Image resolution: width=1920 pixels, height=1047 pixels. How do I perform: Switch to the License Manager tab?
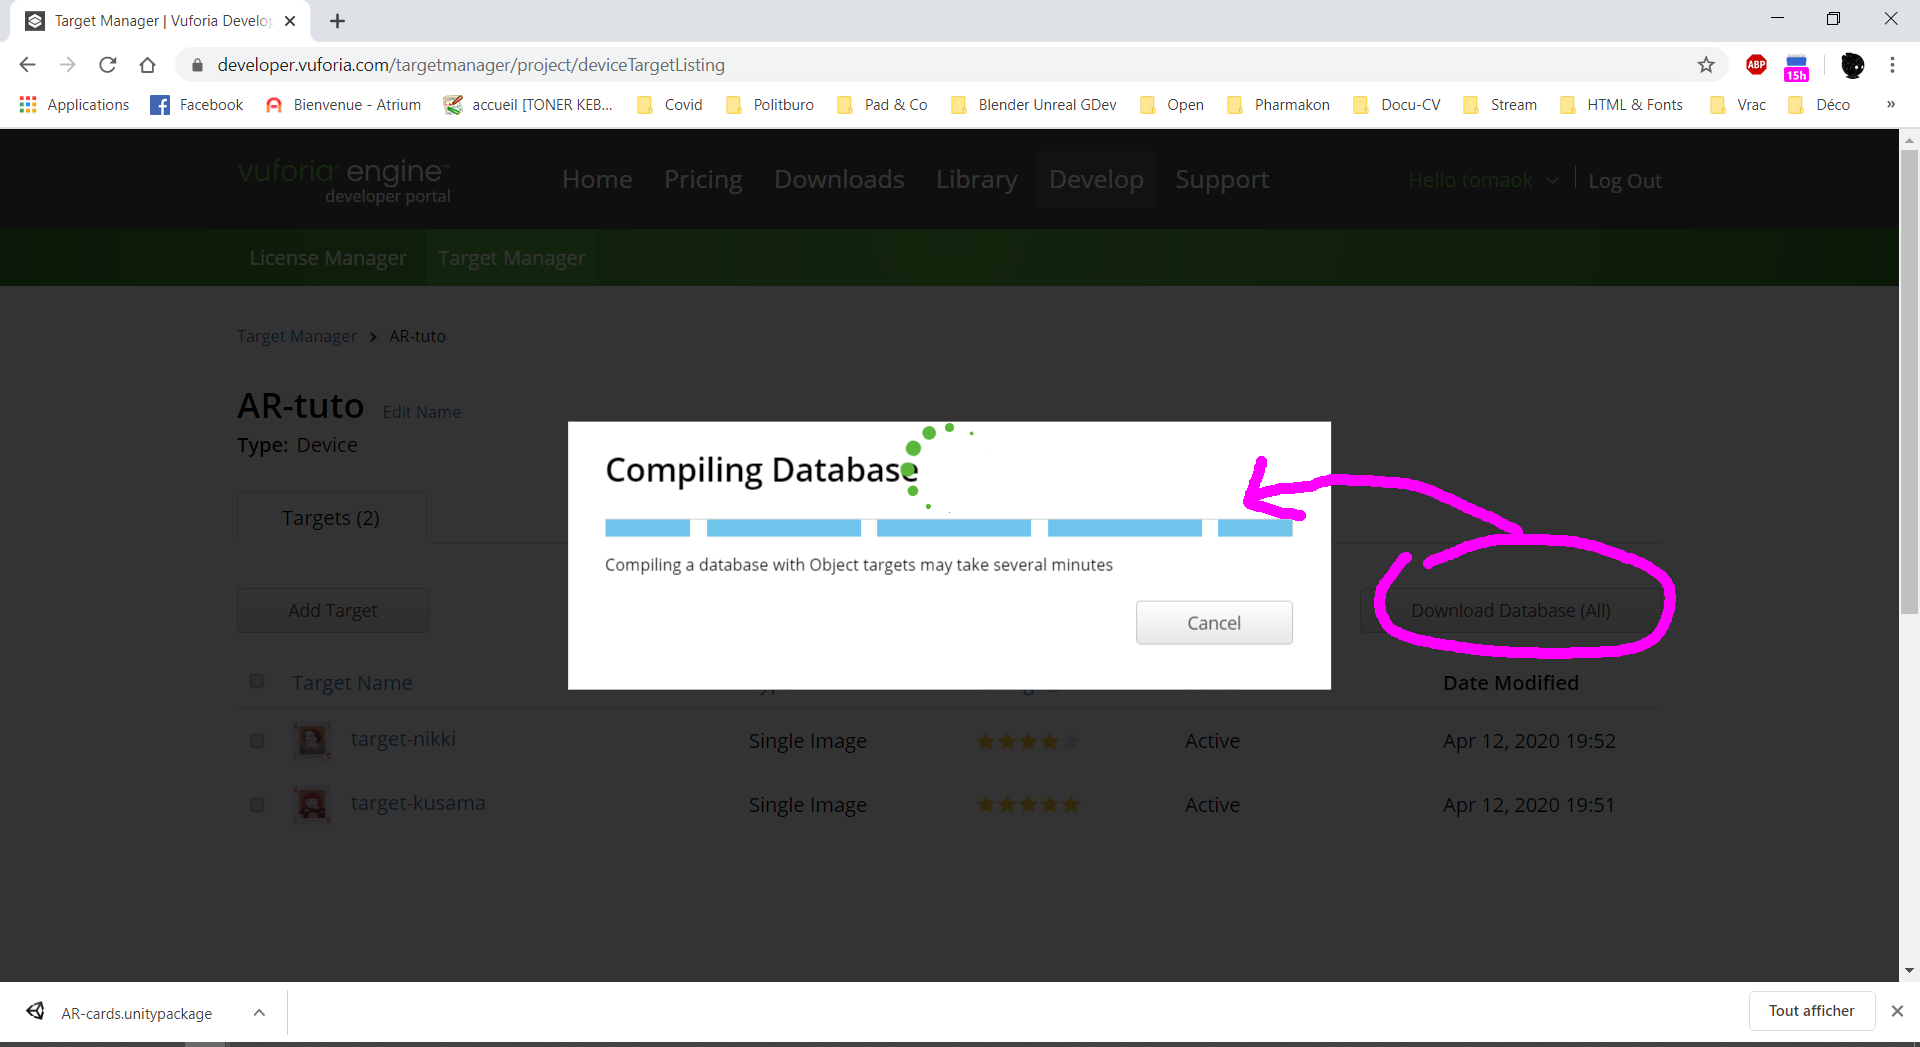point(328,258)
